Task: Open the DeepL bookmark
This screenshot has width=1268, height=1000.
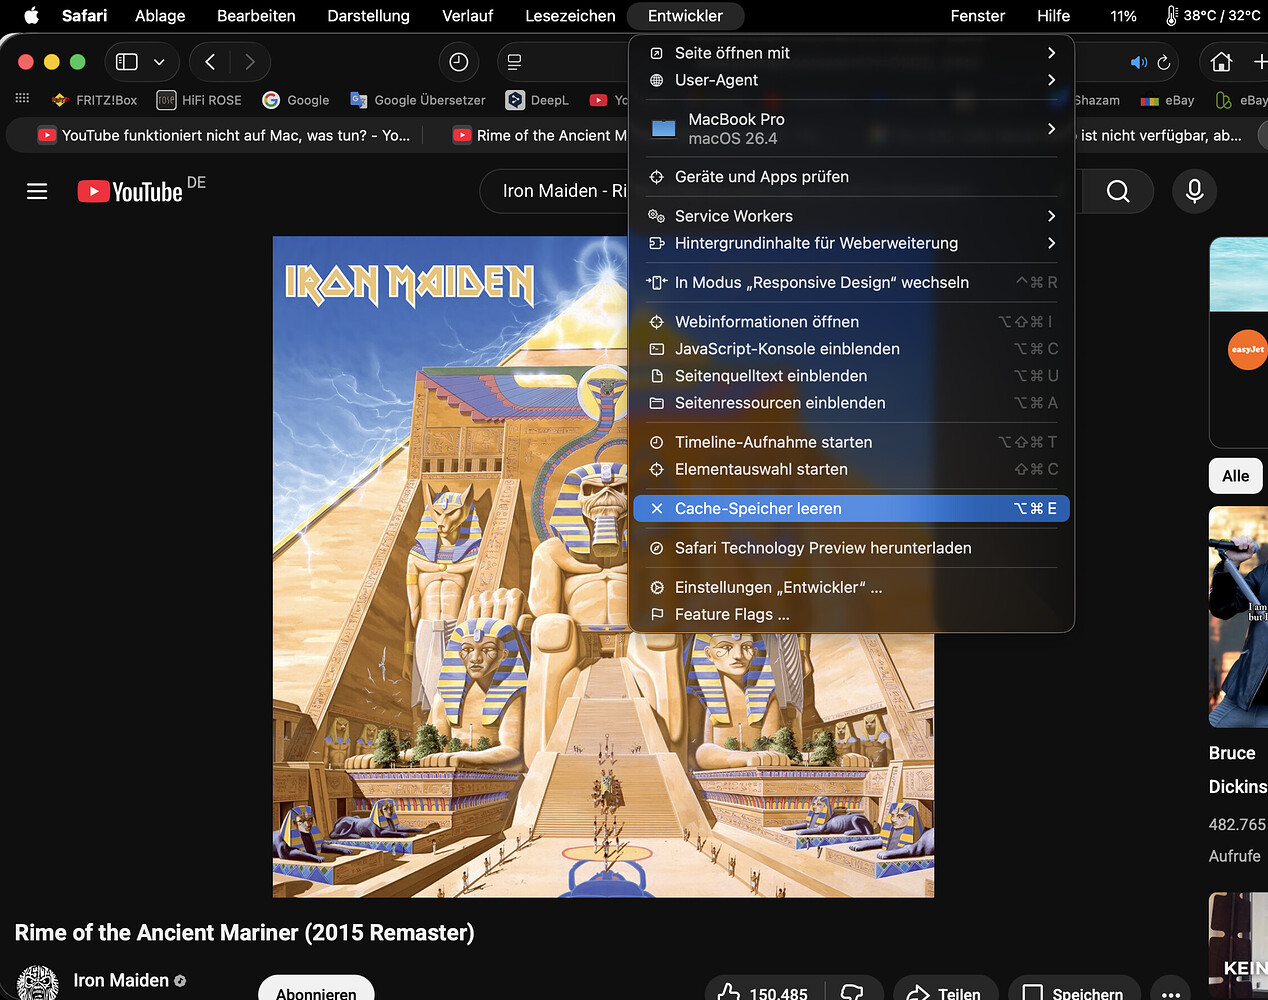Action: tap(537, 100)
